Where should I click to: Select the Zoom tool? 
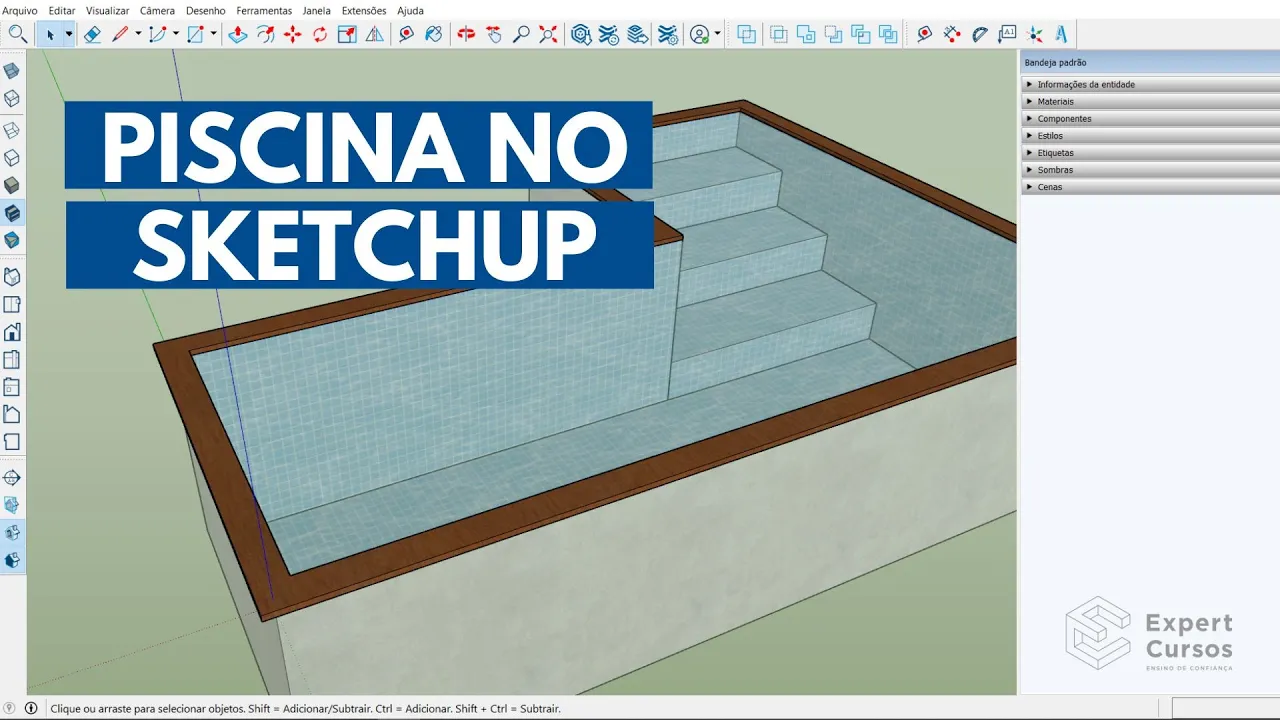(x=521, y=34)
